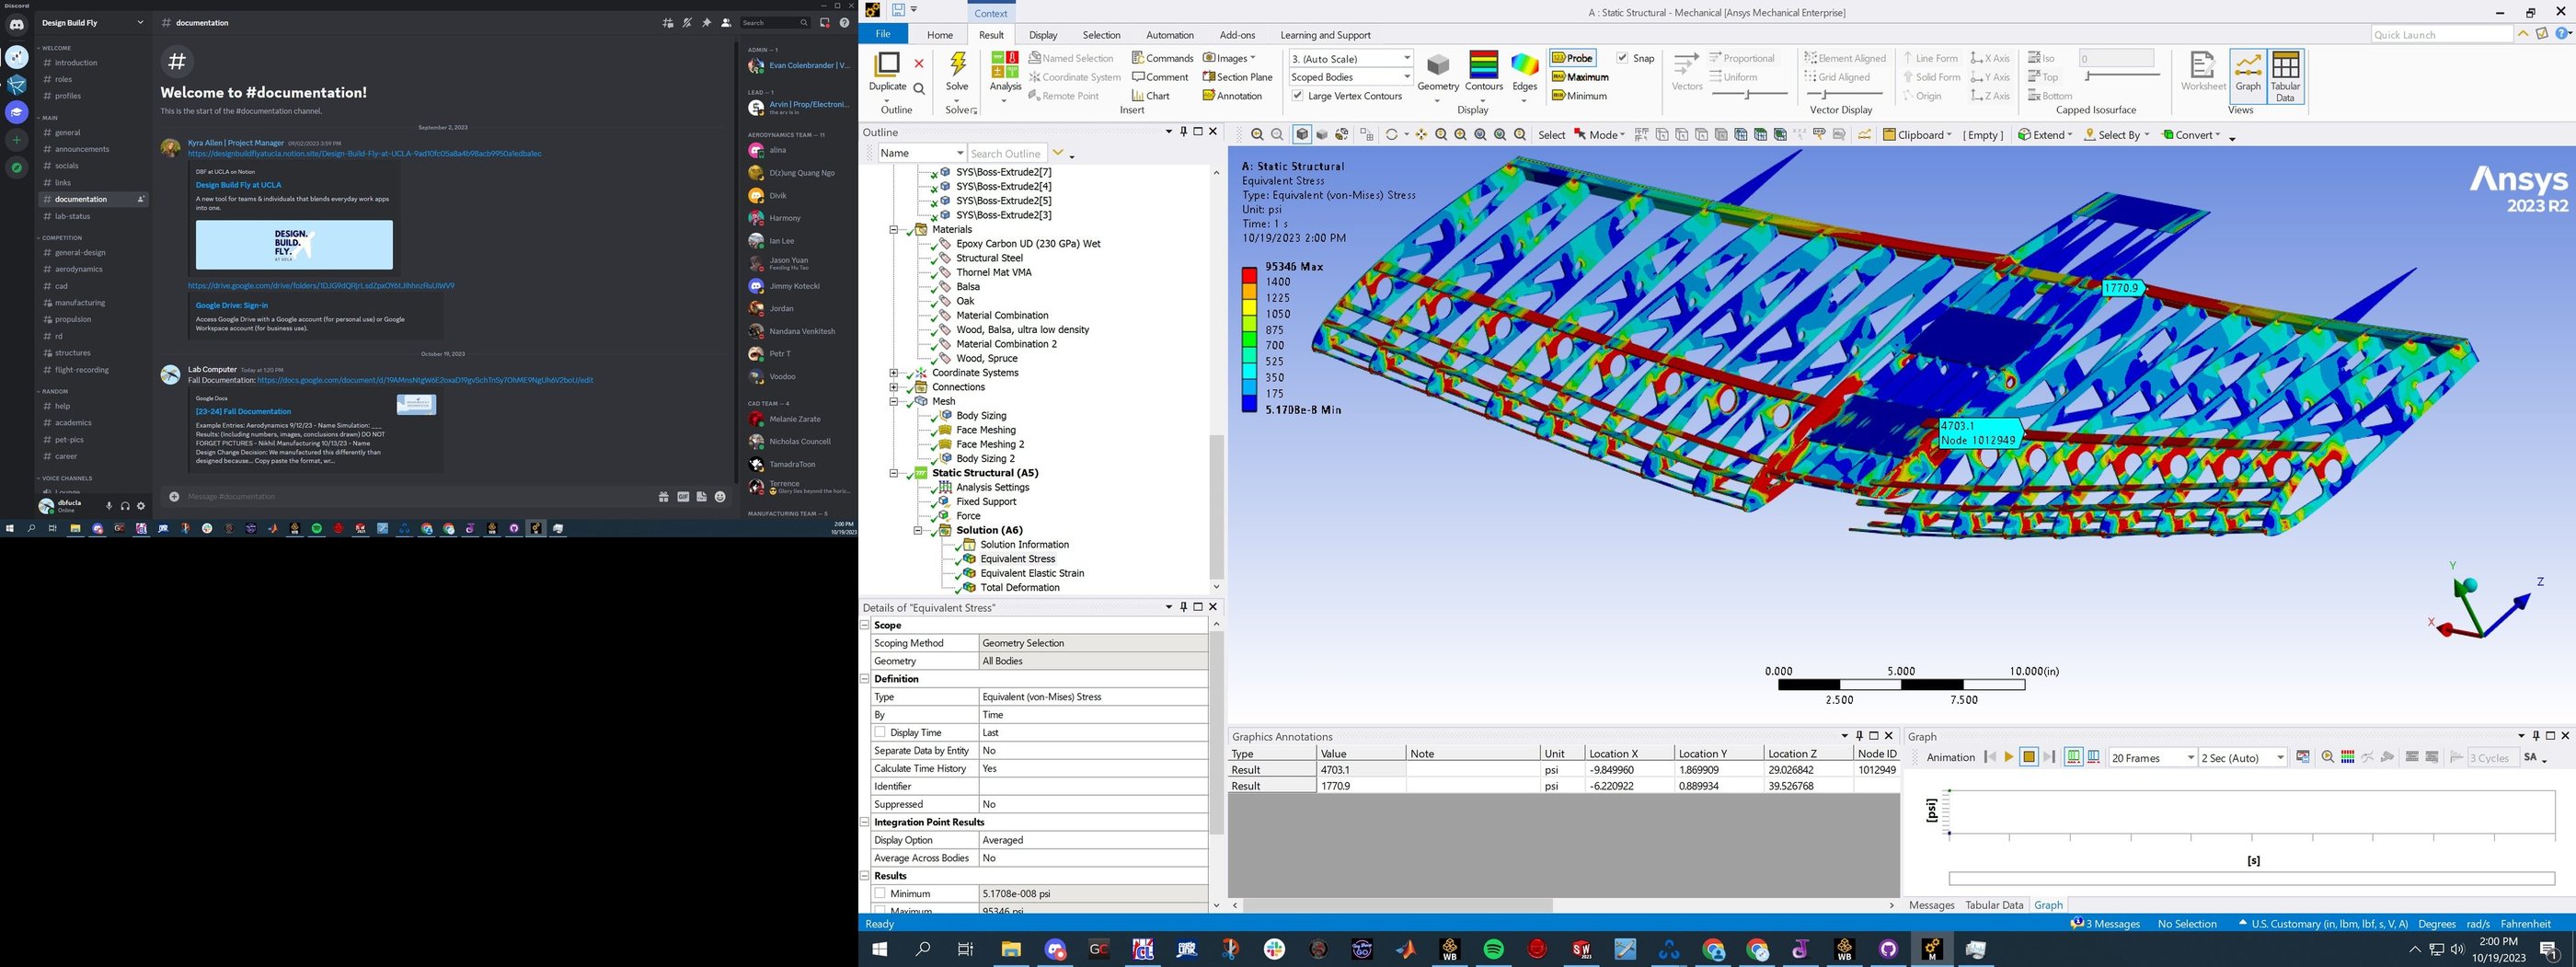Play the result animation

pos(2008,758)
